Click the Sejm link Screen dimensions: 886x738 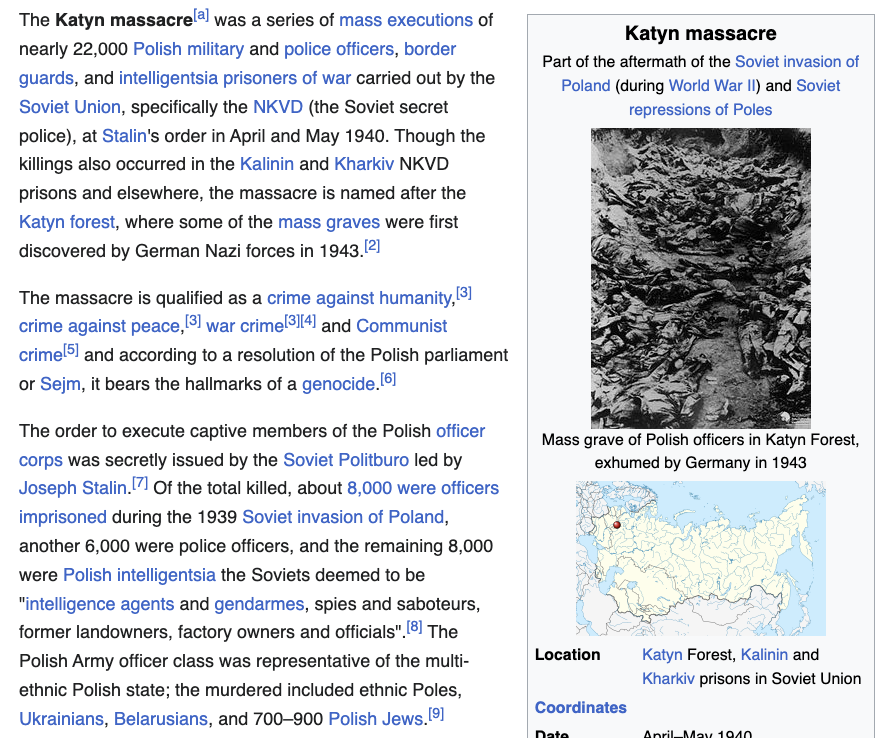[60, 384]
